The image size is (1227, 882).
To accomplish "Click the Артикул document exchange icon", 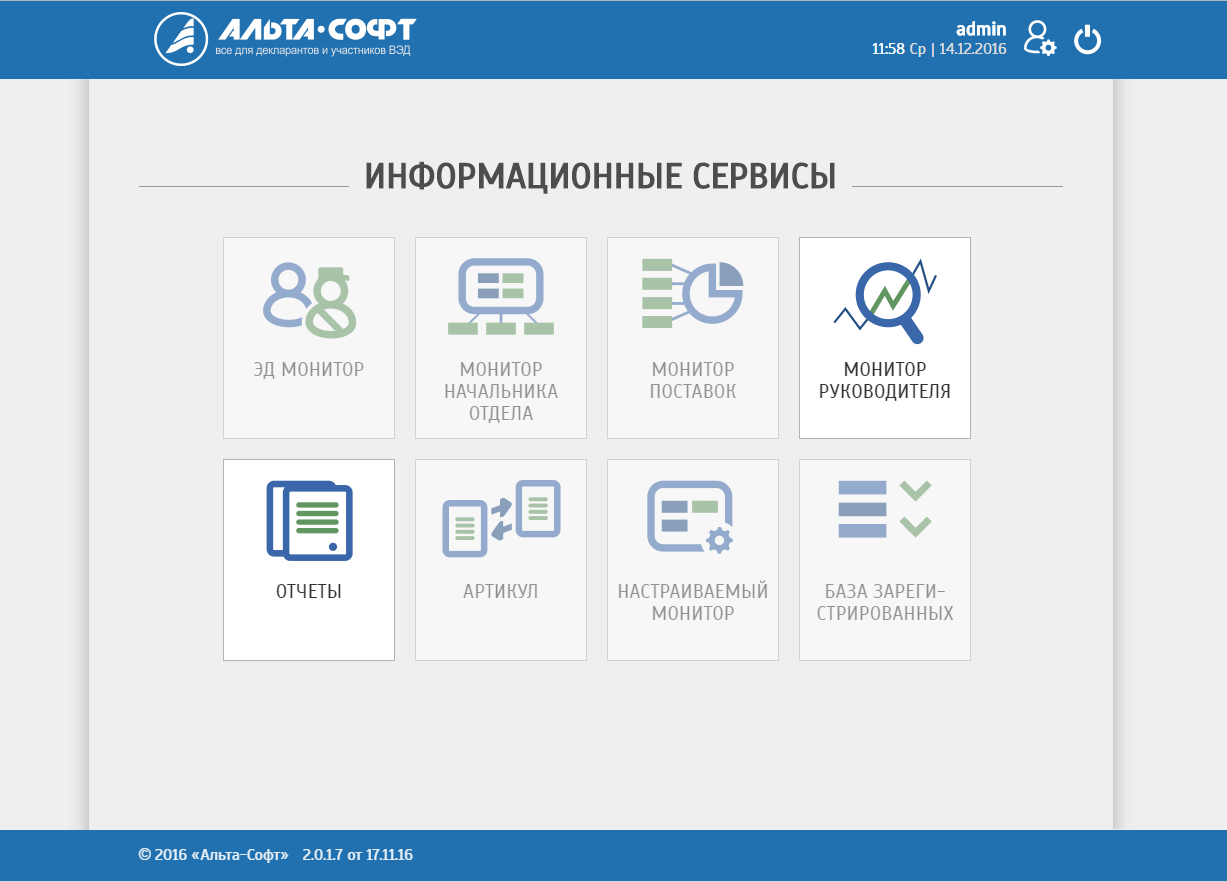I will pyautogui.click(x=501, y=519).
